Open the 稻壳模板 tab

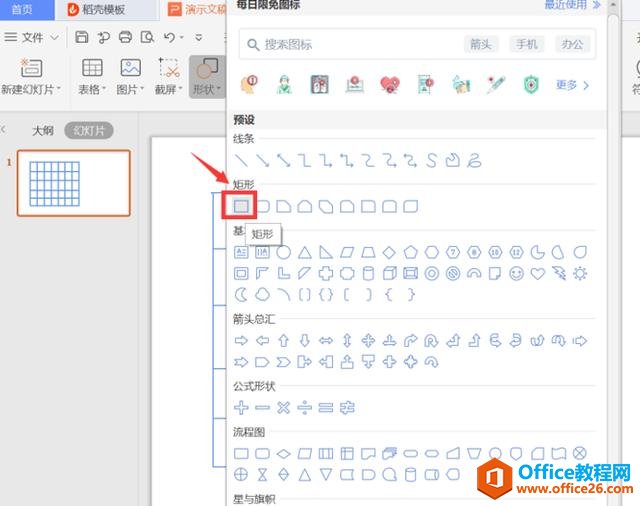[96, 9]
